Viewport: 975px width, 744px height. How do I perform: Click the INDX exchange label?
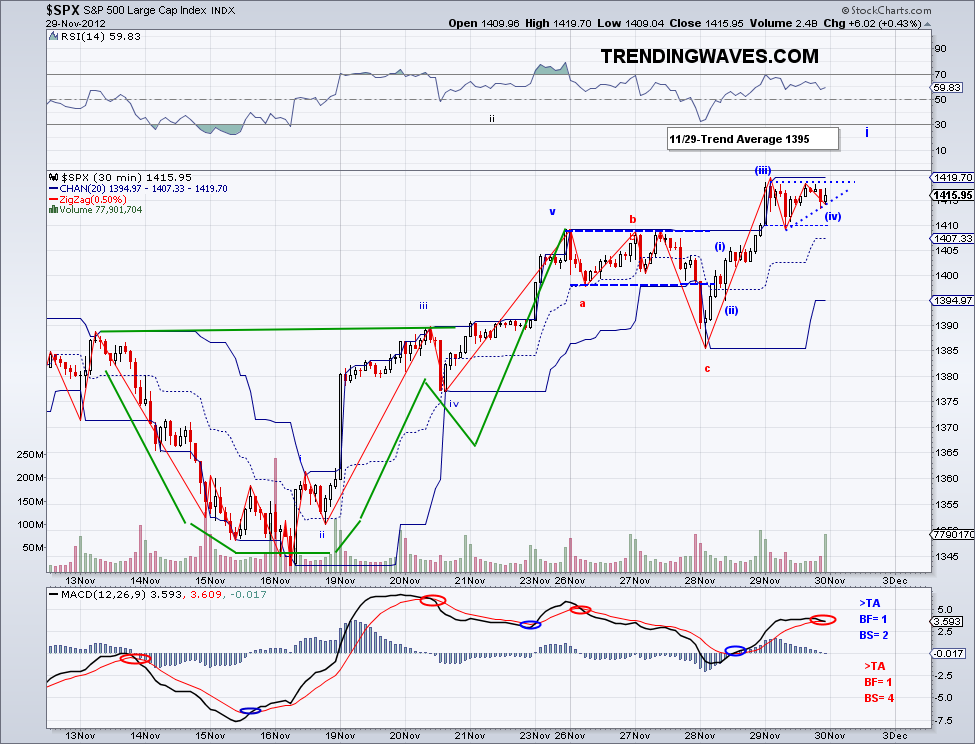pyautogui.click(x=223, y=11)
